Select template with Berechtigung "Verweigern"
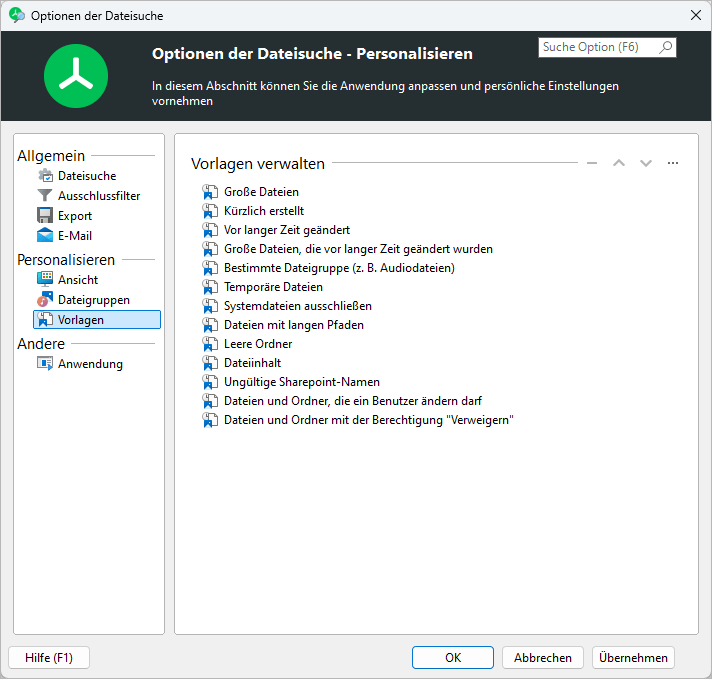Viewport: 712px width, 679px height. (x=369, y=420)
